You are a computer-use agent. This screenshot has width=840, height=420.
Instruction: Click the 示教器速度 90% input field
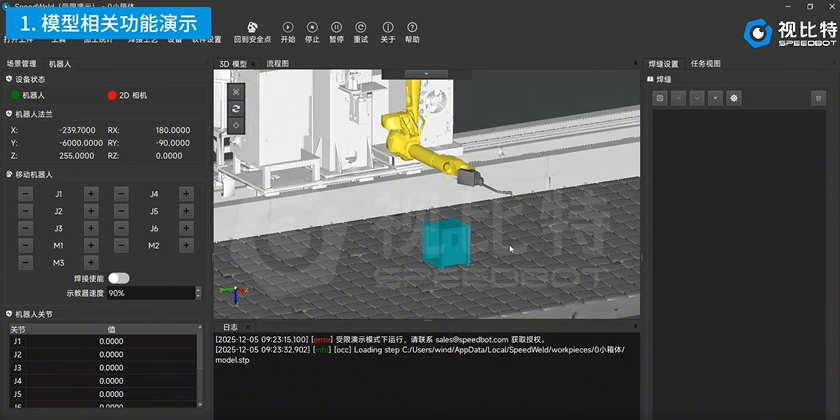151,293
